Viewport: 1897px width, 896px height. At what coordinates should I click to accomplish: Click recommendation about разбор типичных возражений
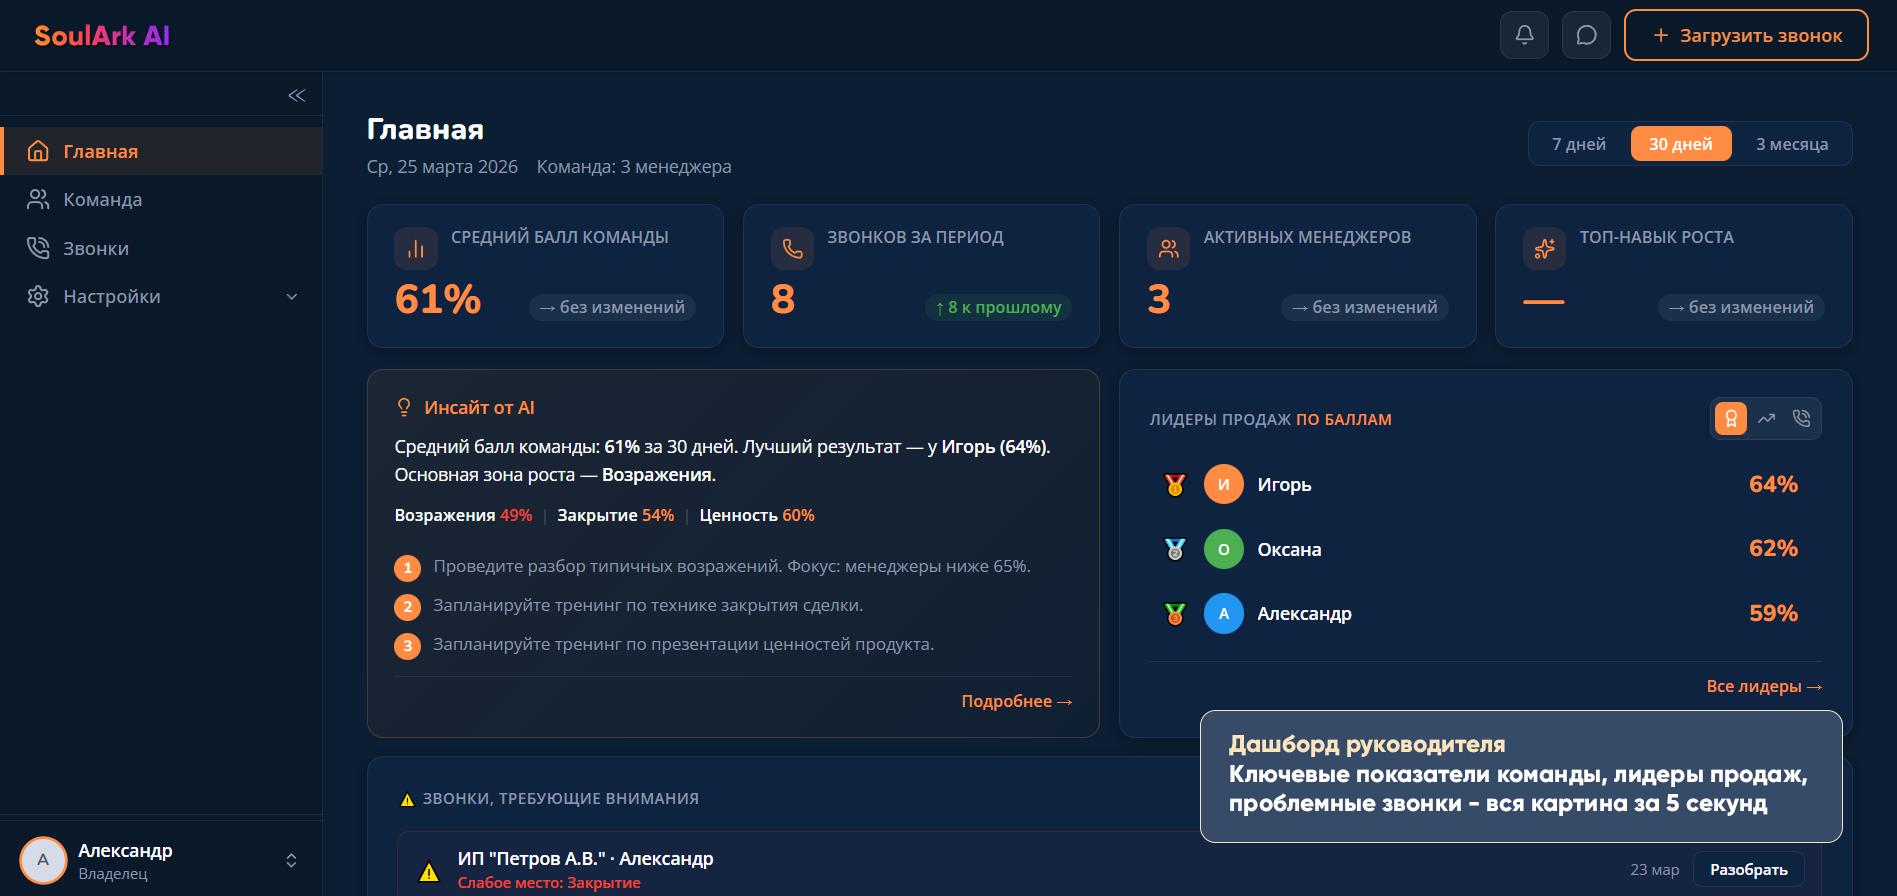tap(732, 566)
